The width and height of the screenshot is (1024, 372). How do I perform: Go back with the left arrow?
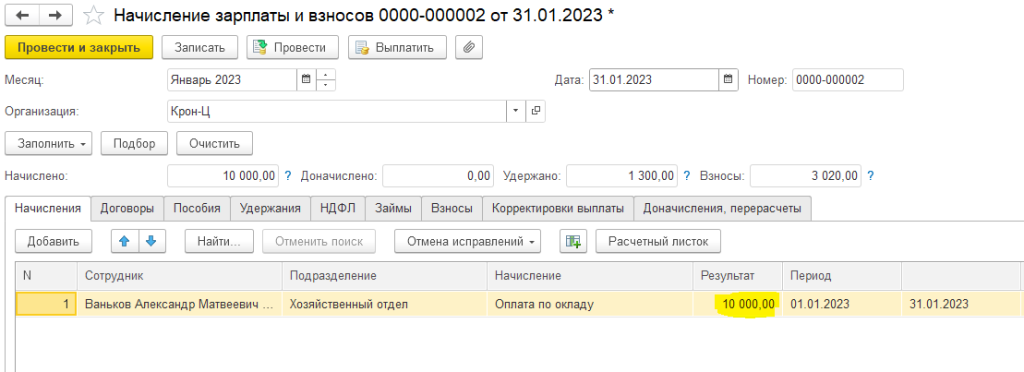[x=22, y=16]
